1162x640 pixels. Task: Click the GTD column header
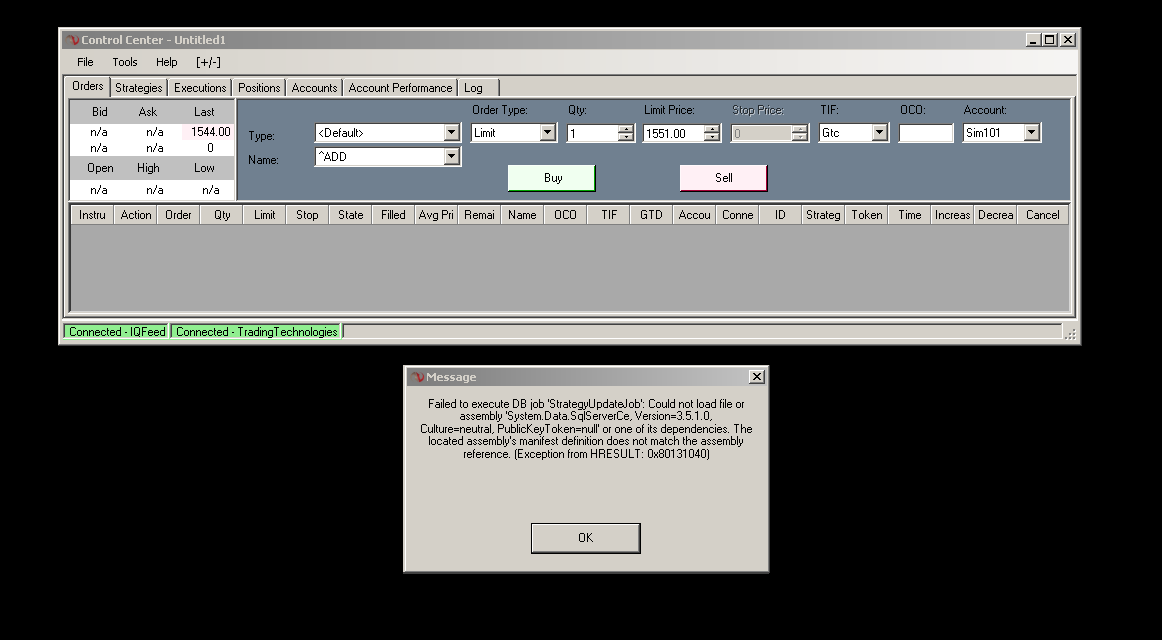click(x=651, y=215)
